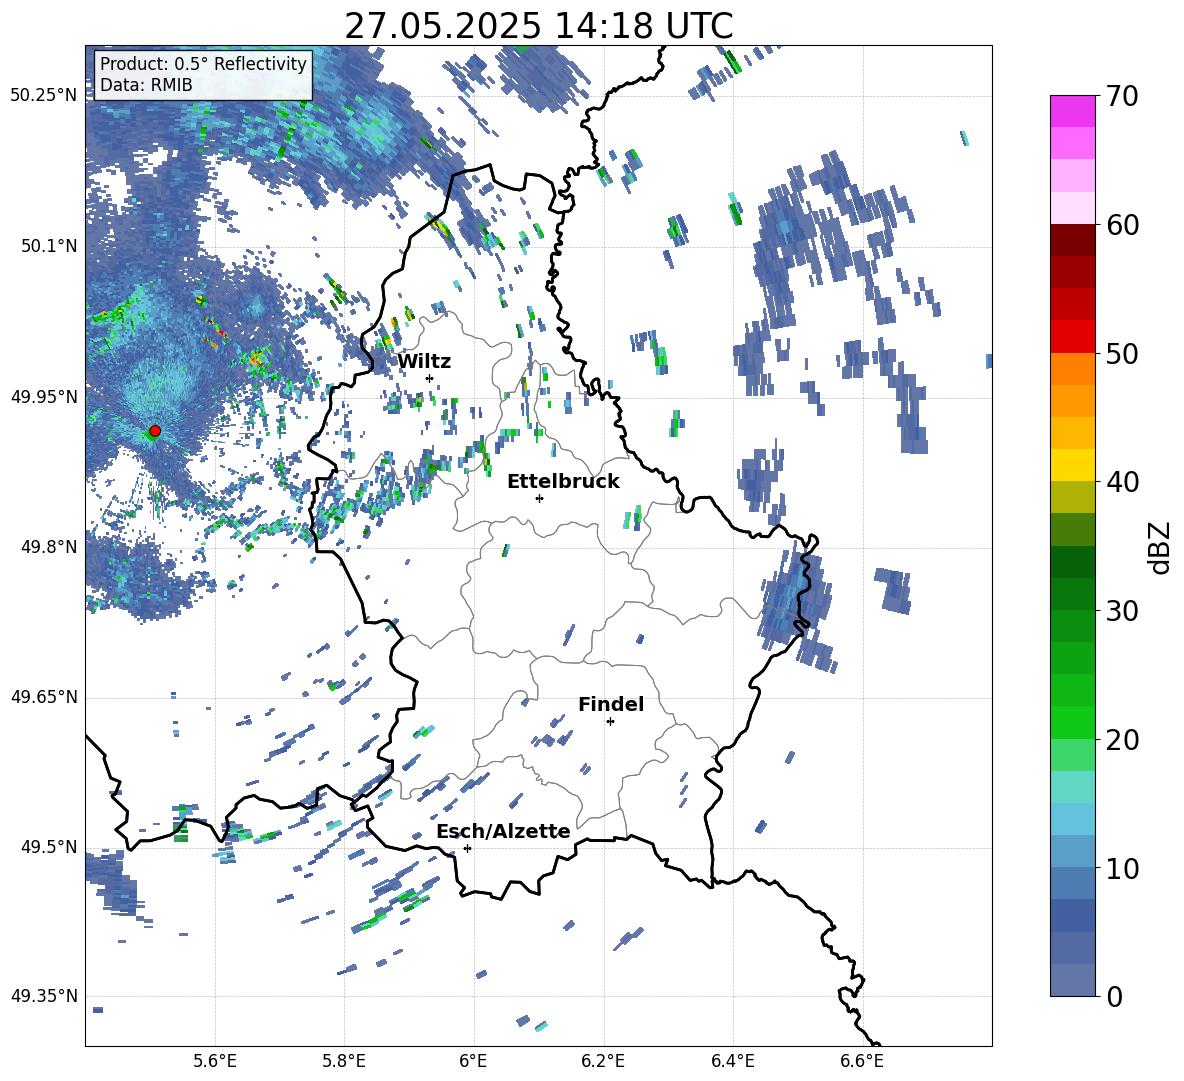
Task: Click the red radar location marker
Action: pyautogui.click(x=155, y=431)
